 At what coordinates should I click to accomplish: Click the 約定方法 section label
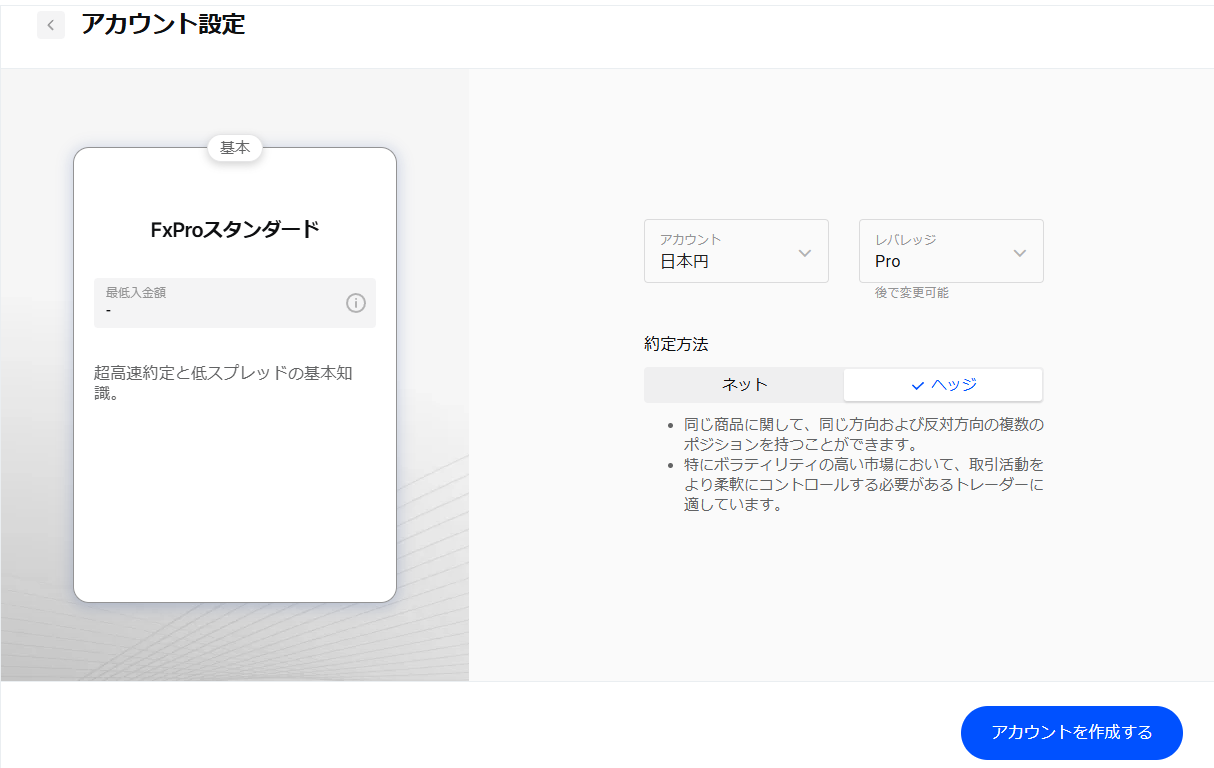tap(676, 344)
